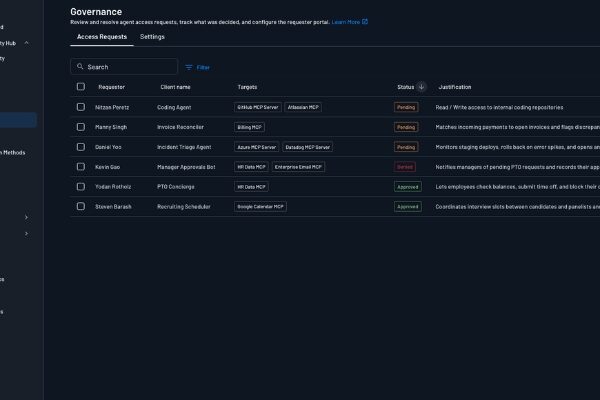Click the Denied status badge
600x400 pixels.
pyautogui.click(x=405, y=167)
